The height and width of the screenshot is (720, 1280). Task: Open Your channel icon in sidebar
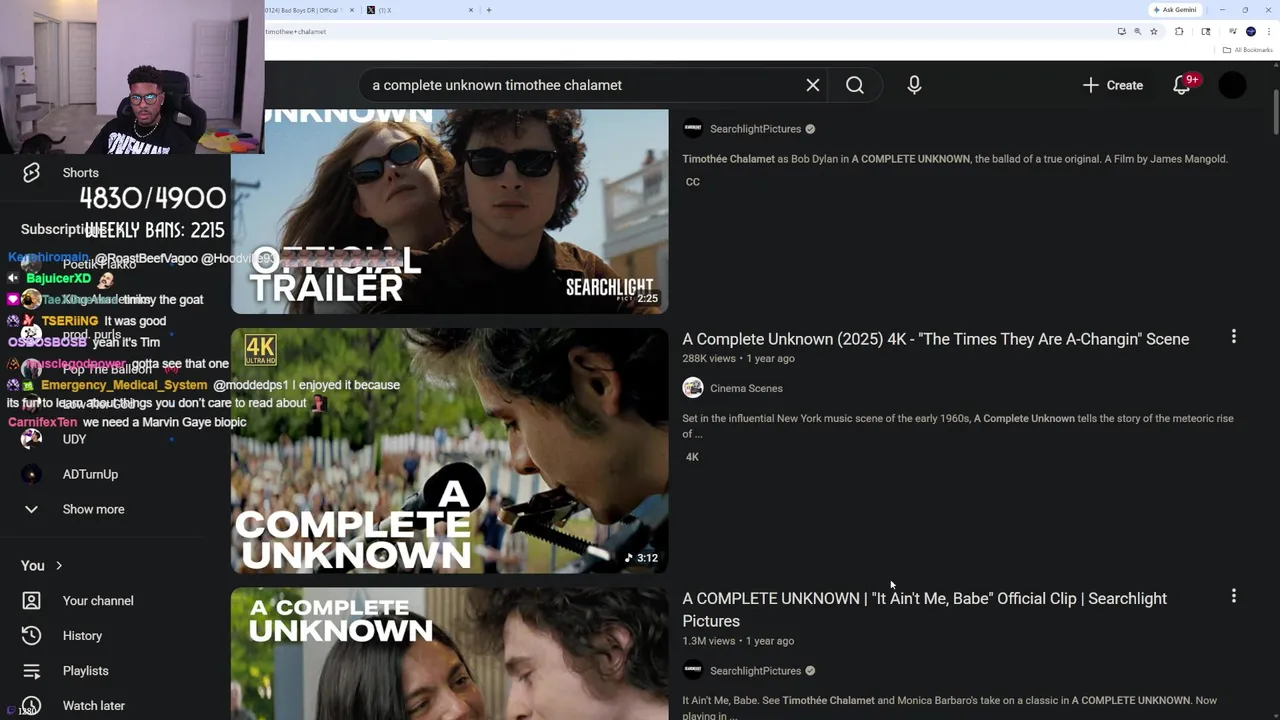coord(31,601)
